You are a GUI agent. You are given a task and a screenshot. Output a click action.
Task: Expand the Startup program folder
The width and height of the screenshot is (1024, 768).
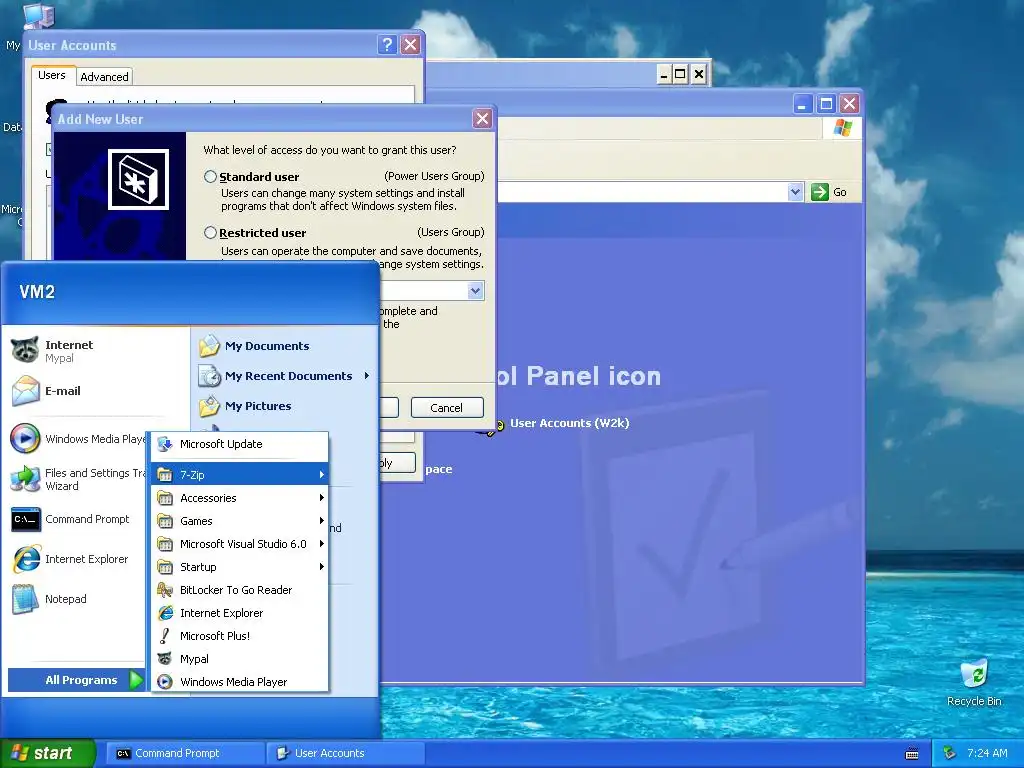tap(240, 567)
